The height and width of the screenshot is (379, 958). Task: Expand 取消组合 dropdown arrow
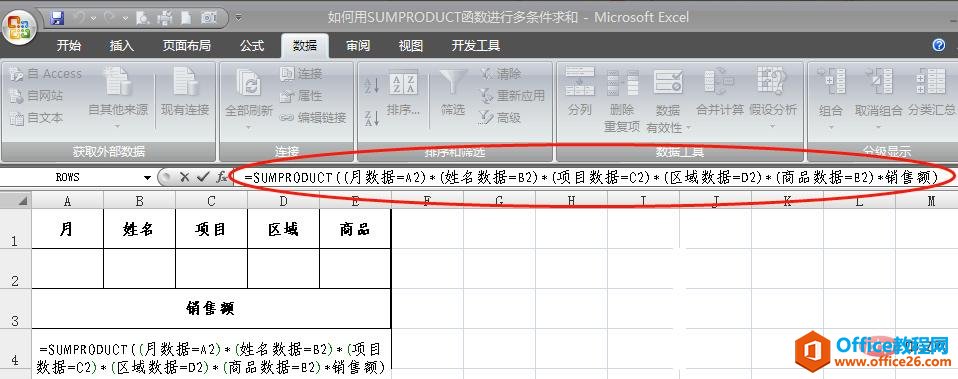point(878,127)
